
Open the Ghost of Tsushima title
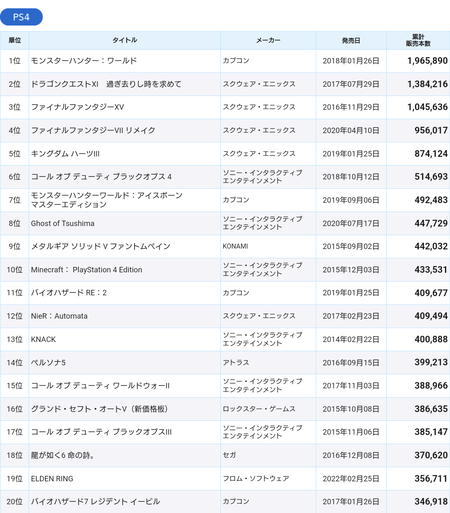(62, 223)
